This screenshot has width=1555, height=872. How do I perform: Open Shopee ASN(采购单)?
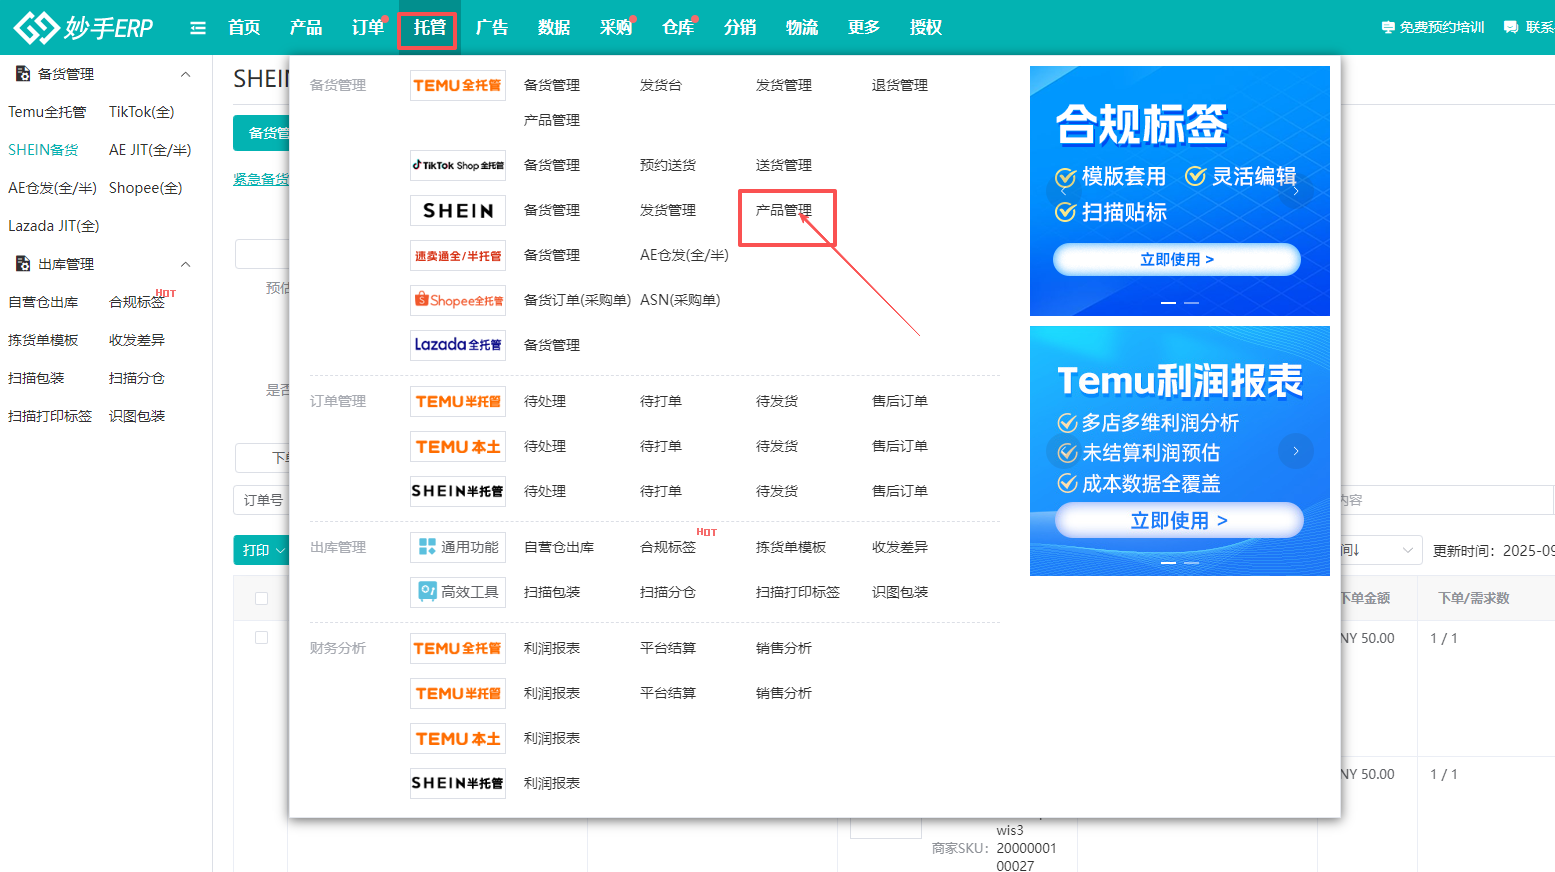coord(680,300)
